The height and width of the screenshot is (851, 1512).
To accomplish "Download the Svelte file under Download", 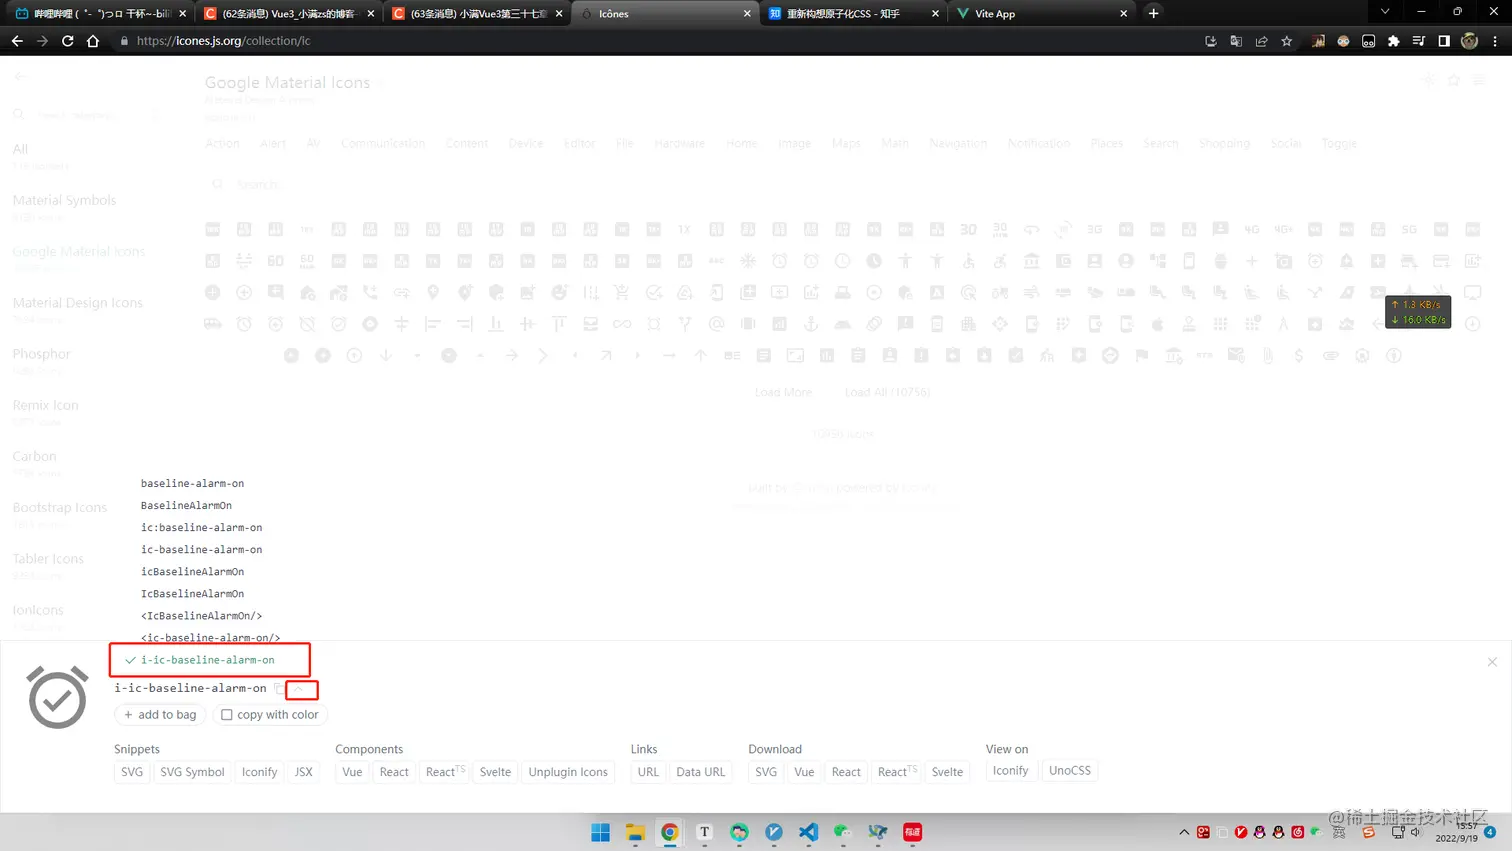I will (947, 772).
